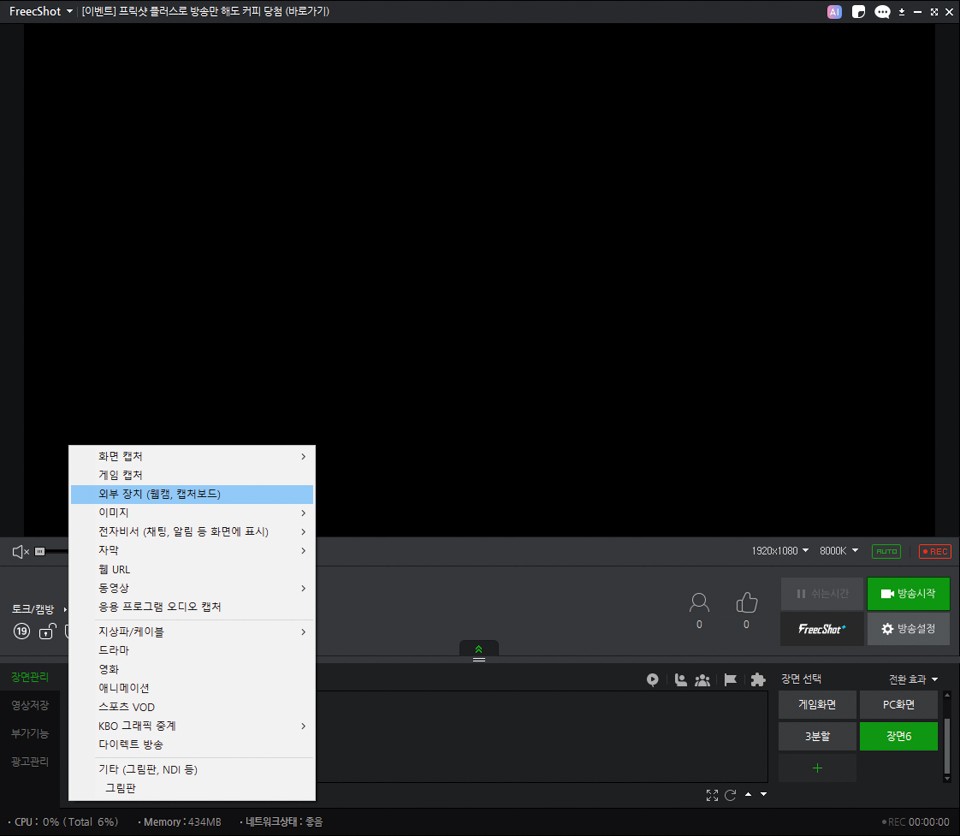
Task: Open the AI assistant icon in title bar
Action: tap(834, 12)
